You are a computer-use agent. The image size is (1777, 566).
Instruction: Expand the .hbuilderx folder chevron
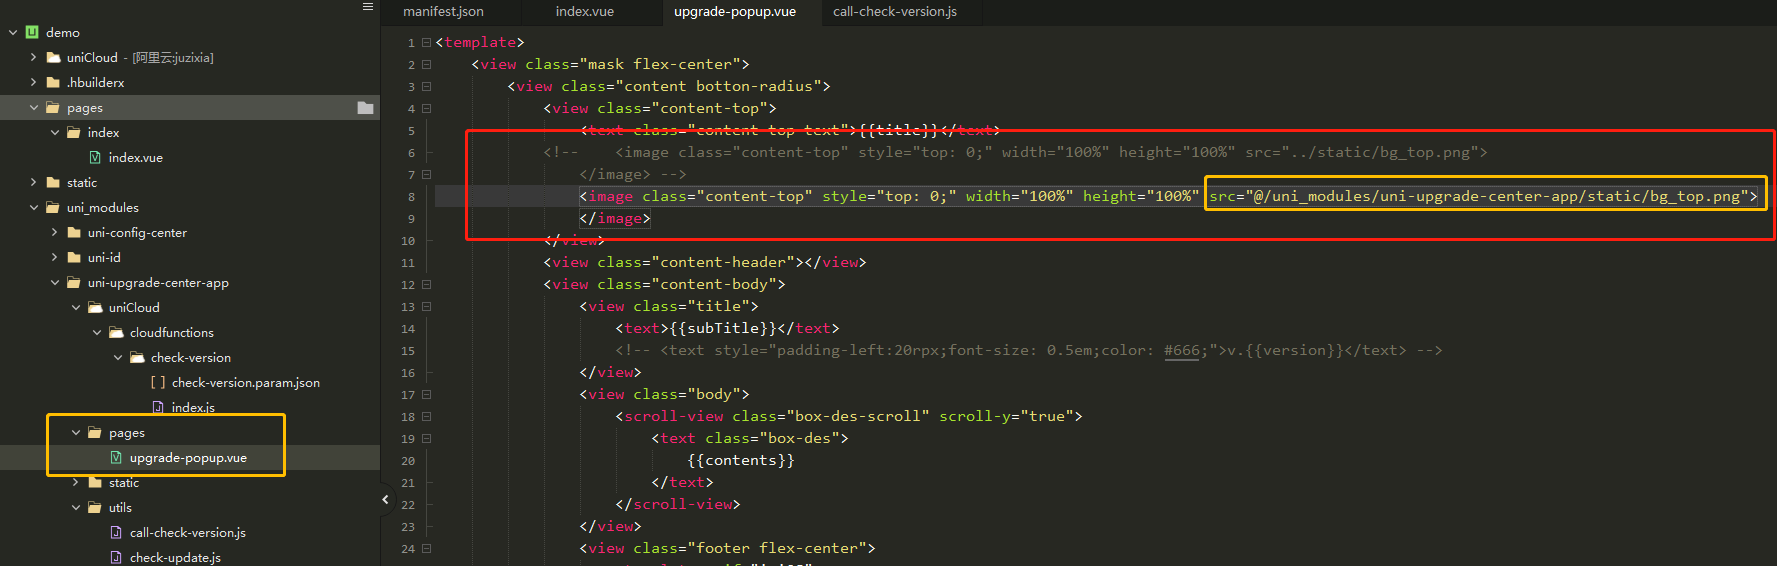click(x=33, y=83)
